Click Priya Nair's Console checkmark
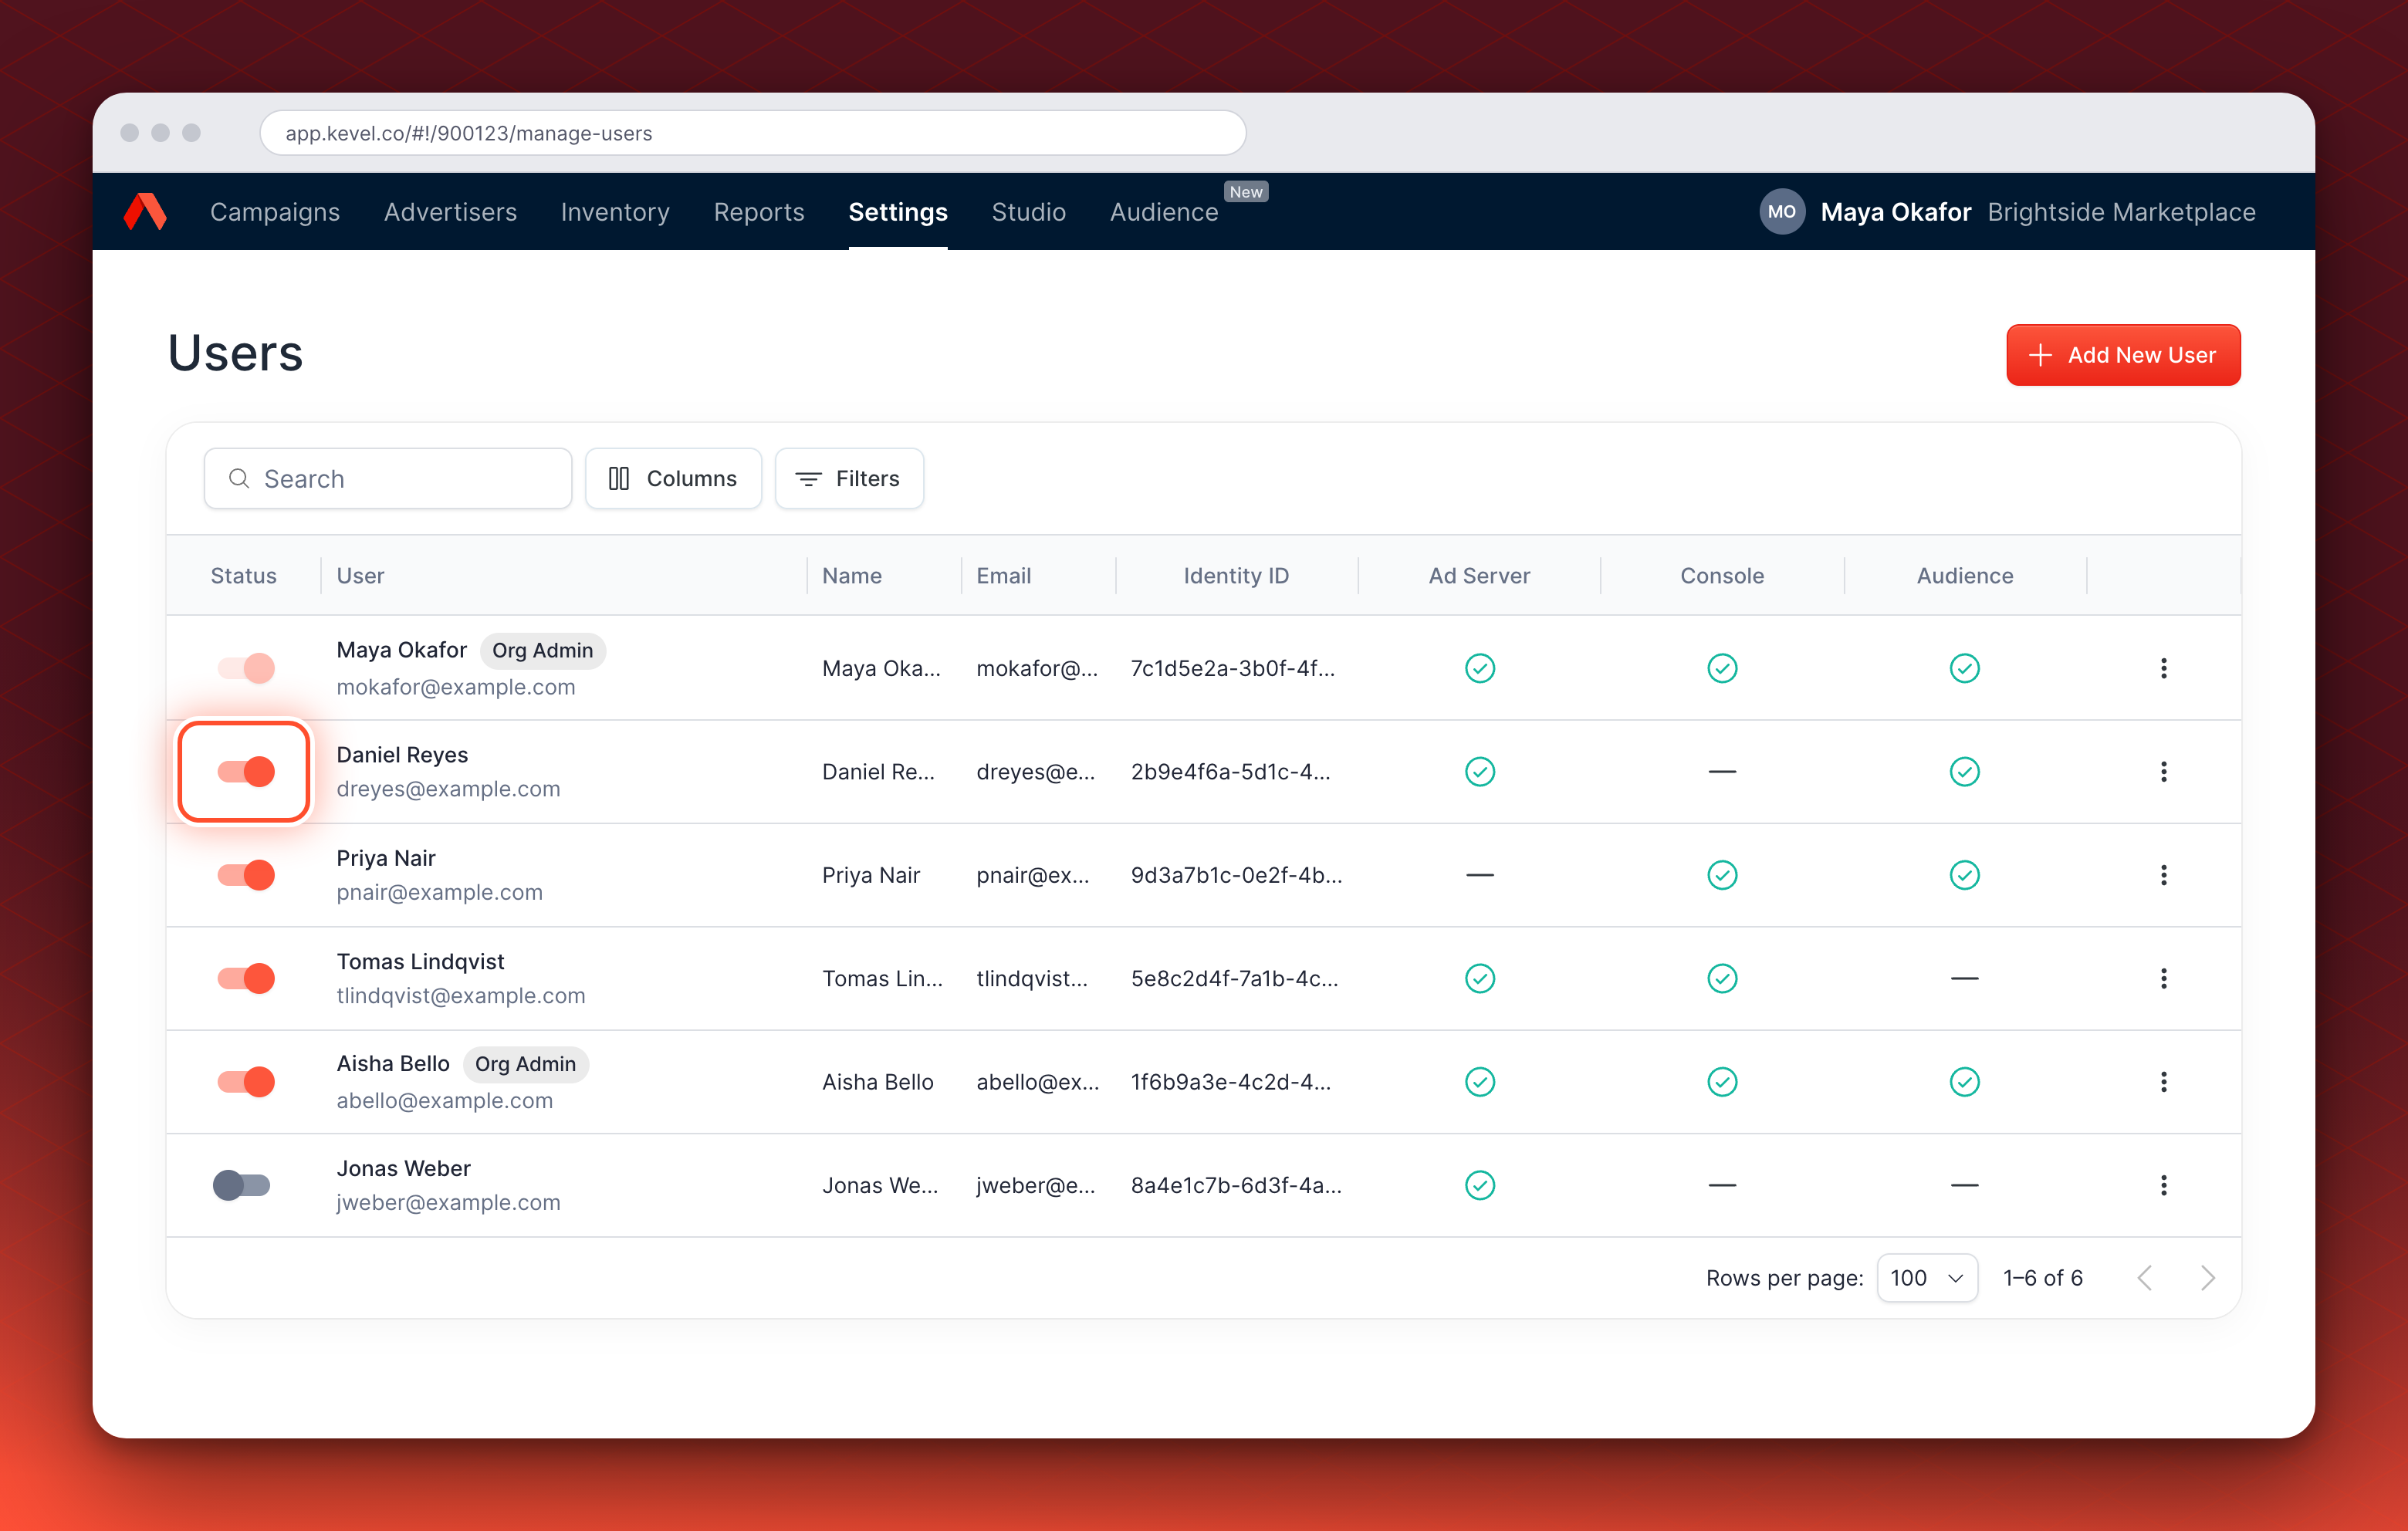2408x1531 pixels. [1722, 875]
